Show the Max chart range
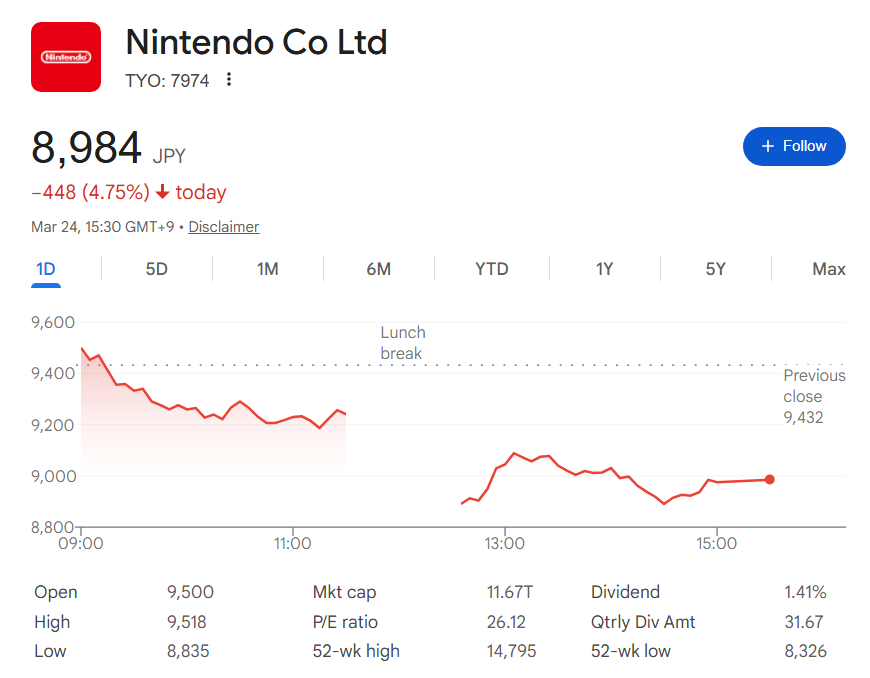870x678 pixels. (828, 269)
